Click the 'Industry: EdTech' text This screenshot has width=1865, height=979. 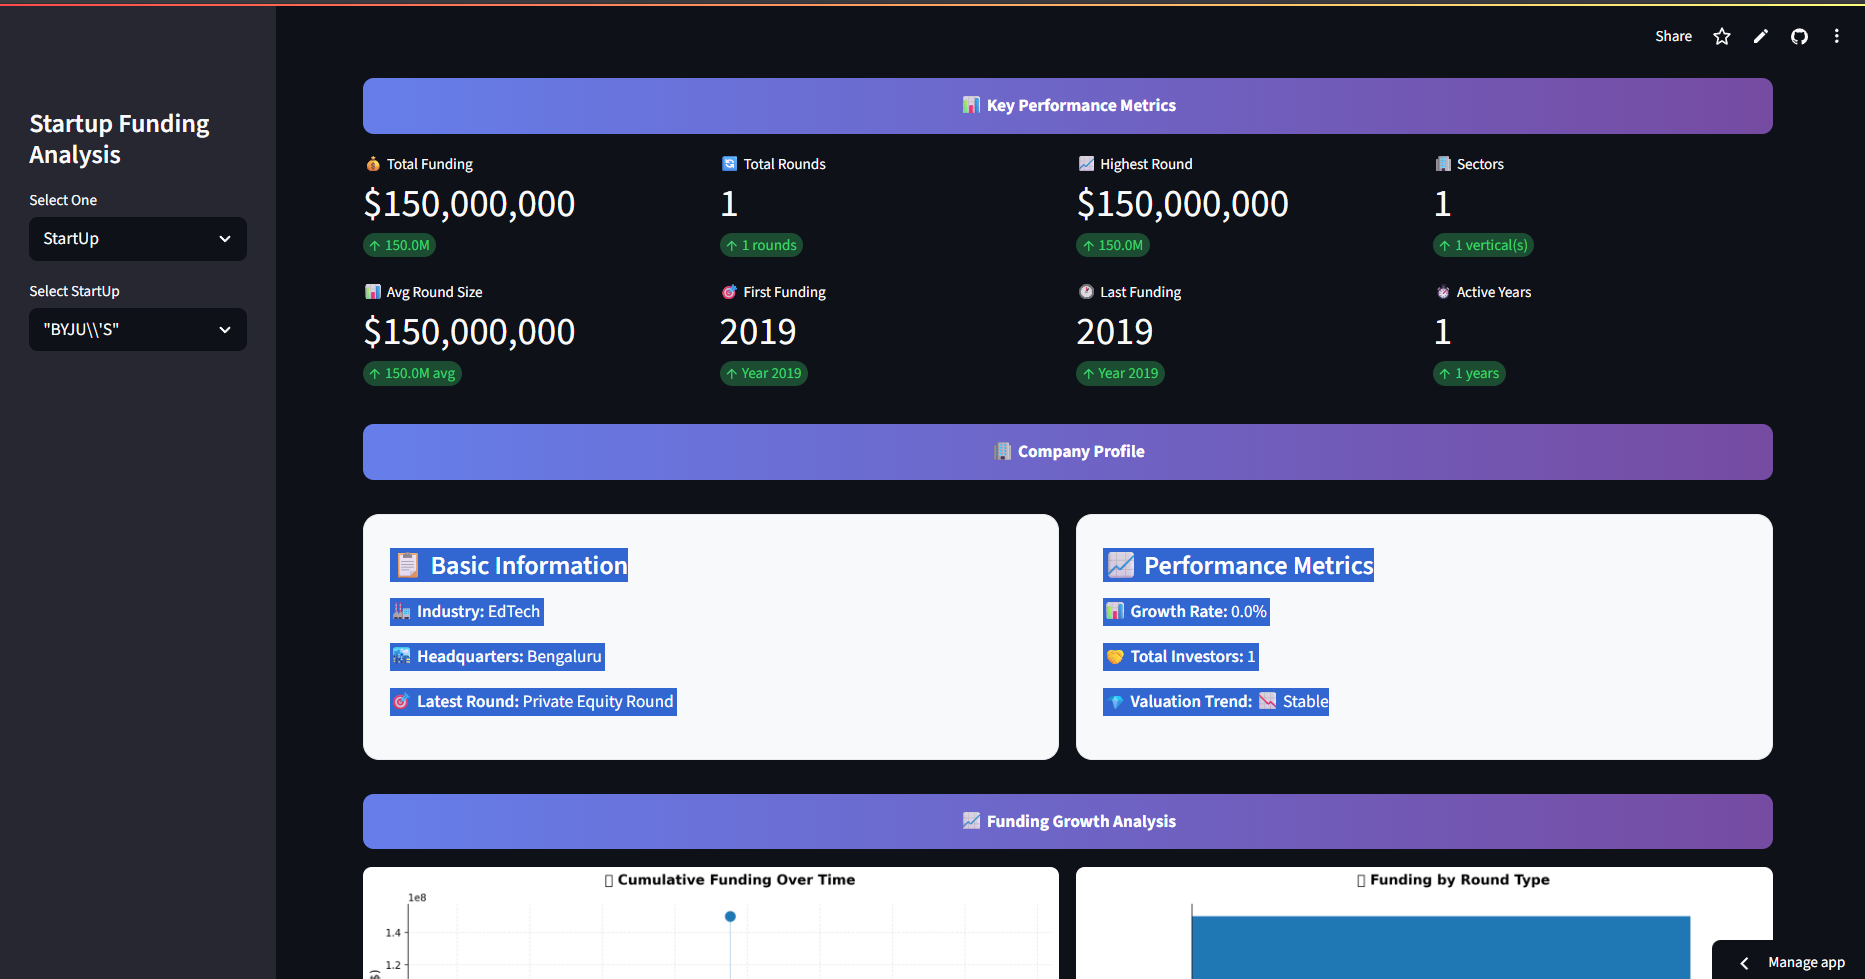tap(478, 612)
